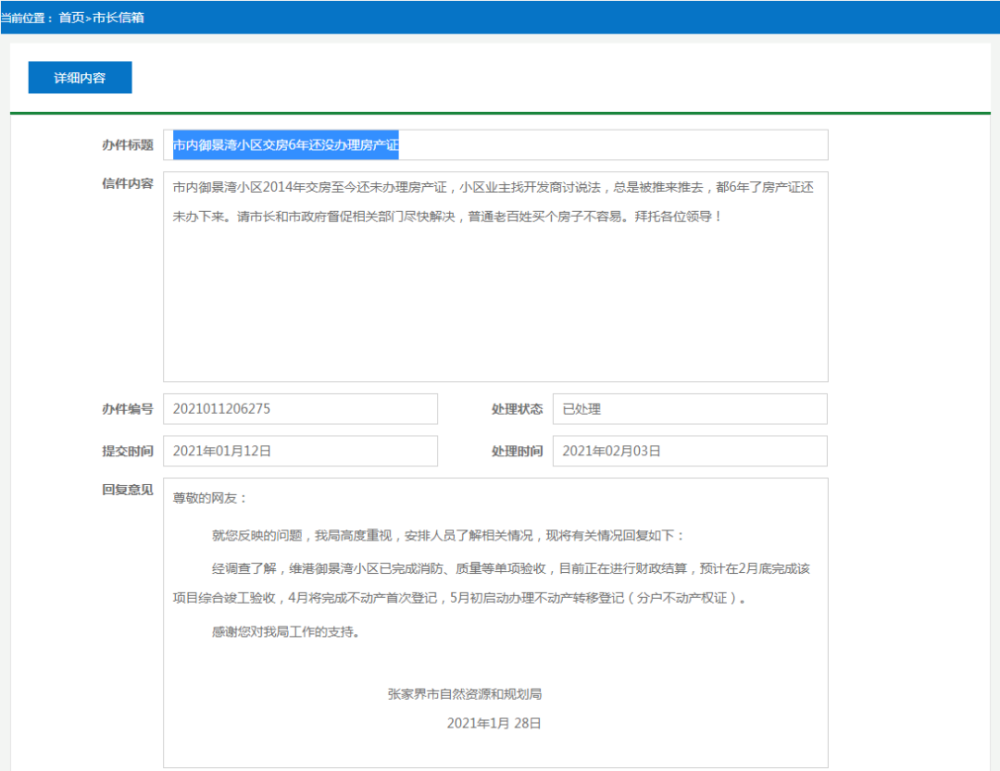This screenshot has height=771, width=1000.
Task: Click the reply line starting 经调查了解
Action: 511,568
